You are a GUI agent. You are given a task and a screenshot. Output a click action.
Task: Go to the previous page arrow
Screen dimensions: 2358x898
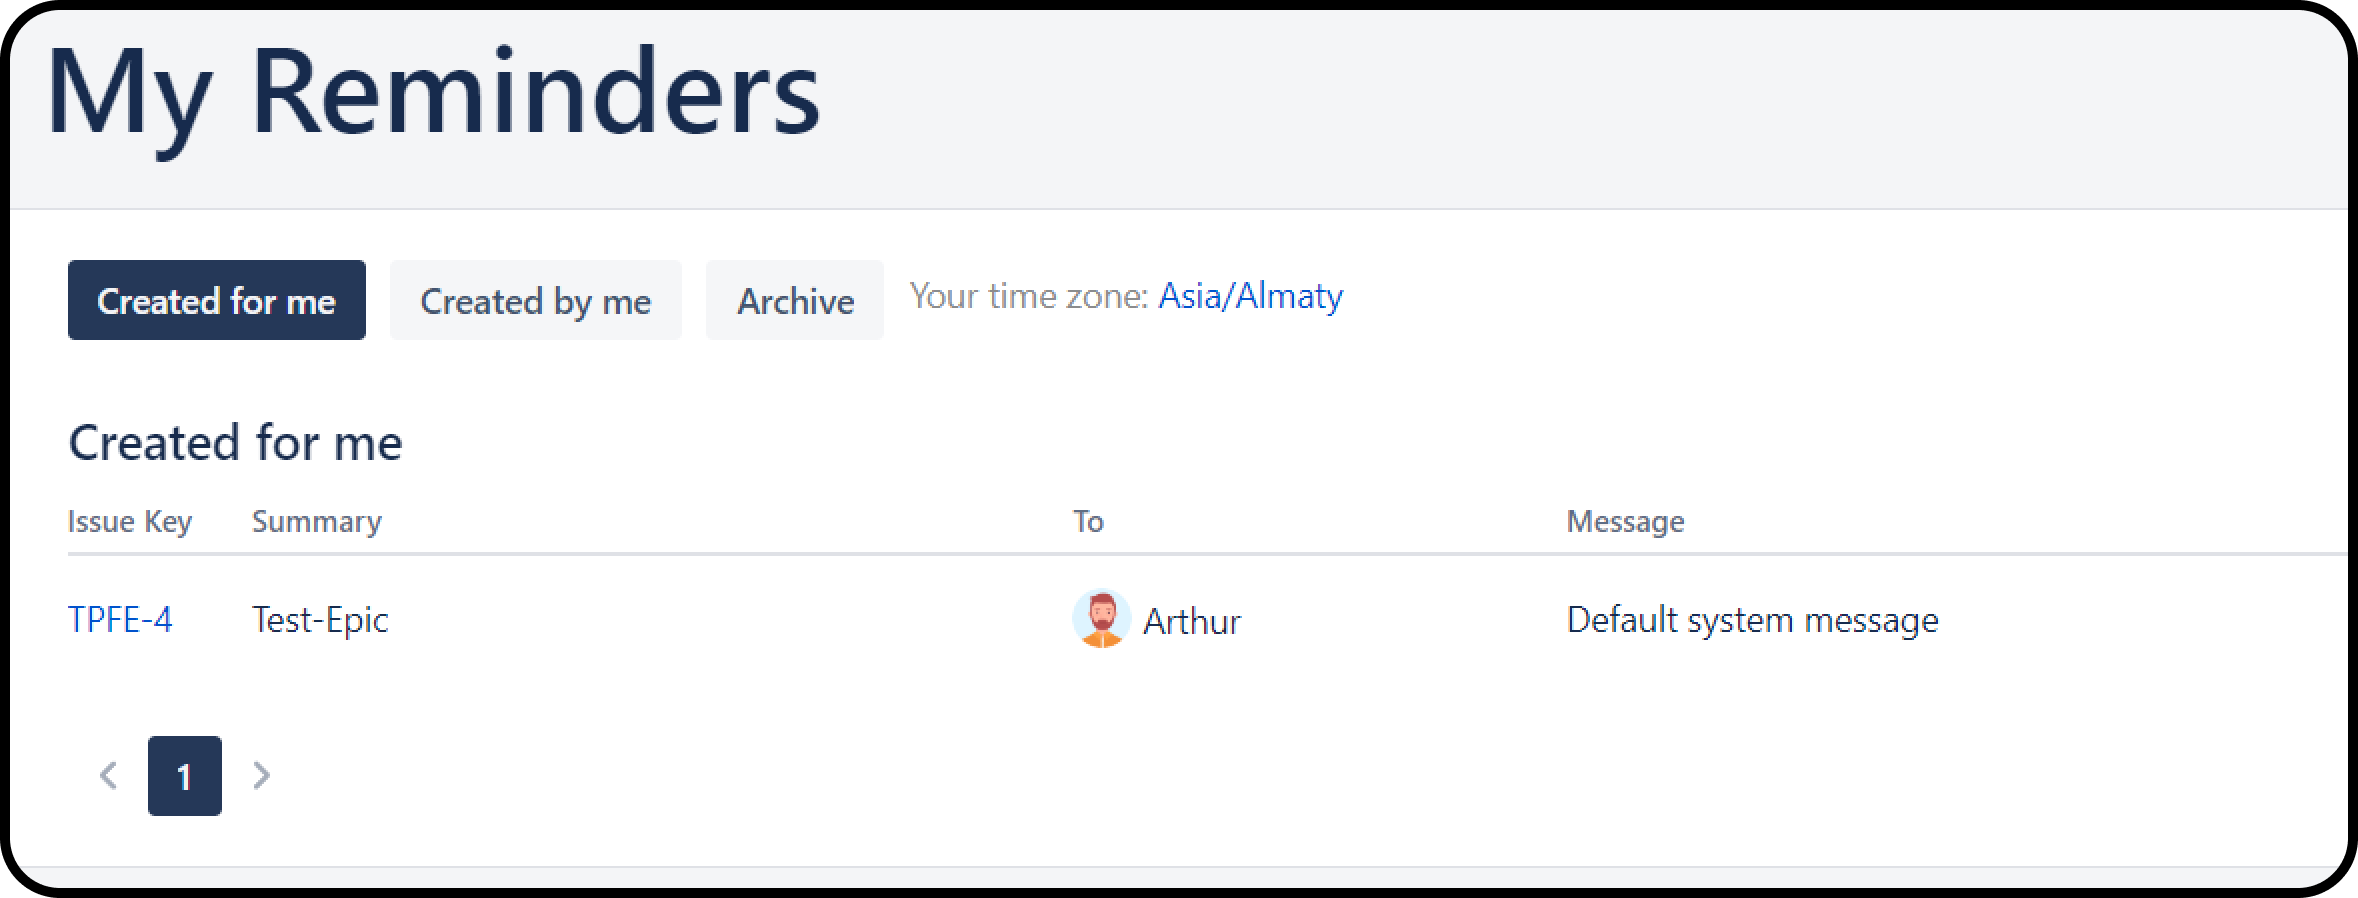(x=109, y=775)
